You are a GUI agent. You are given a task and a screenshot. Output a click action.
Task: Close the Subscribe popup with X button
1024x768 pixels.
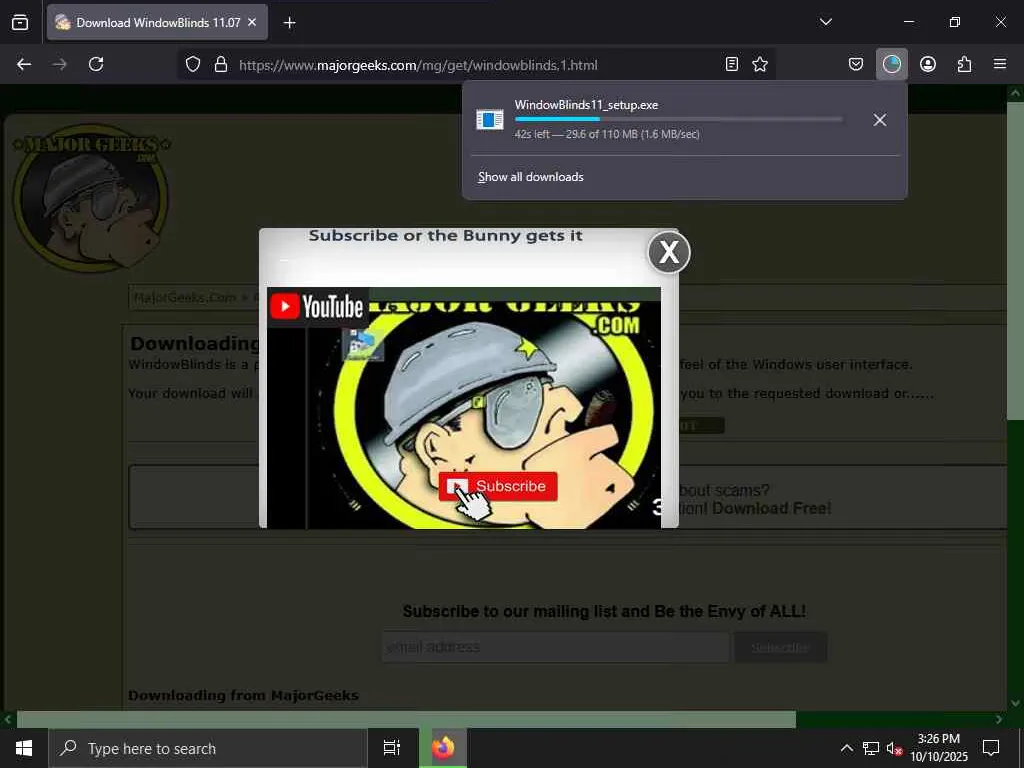point(669,252)
